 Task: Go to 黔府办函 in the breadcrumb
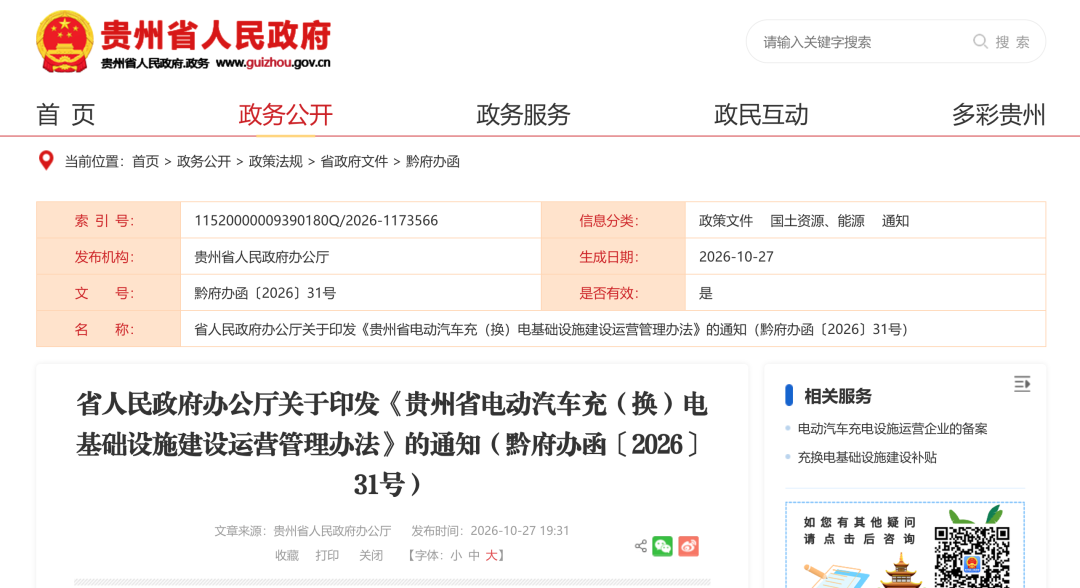coord(433,162)
